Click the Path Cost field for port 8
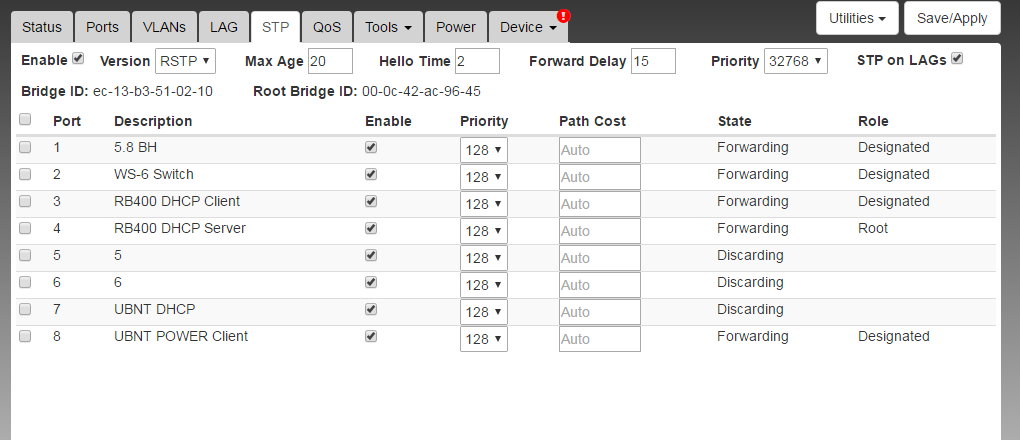This screenshot has height=440, width=1020. coord(599,339)
